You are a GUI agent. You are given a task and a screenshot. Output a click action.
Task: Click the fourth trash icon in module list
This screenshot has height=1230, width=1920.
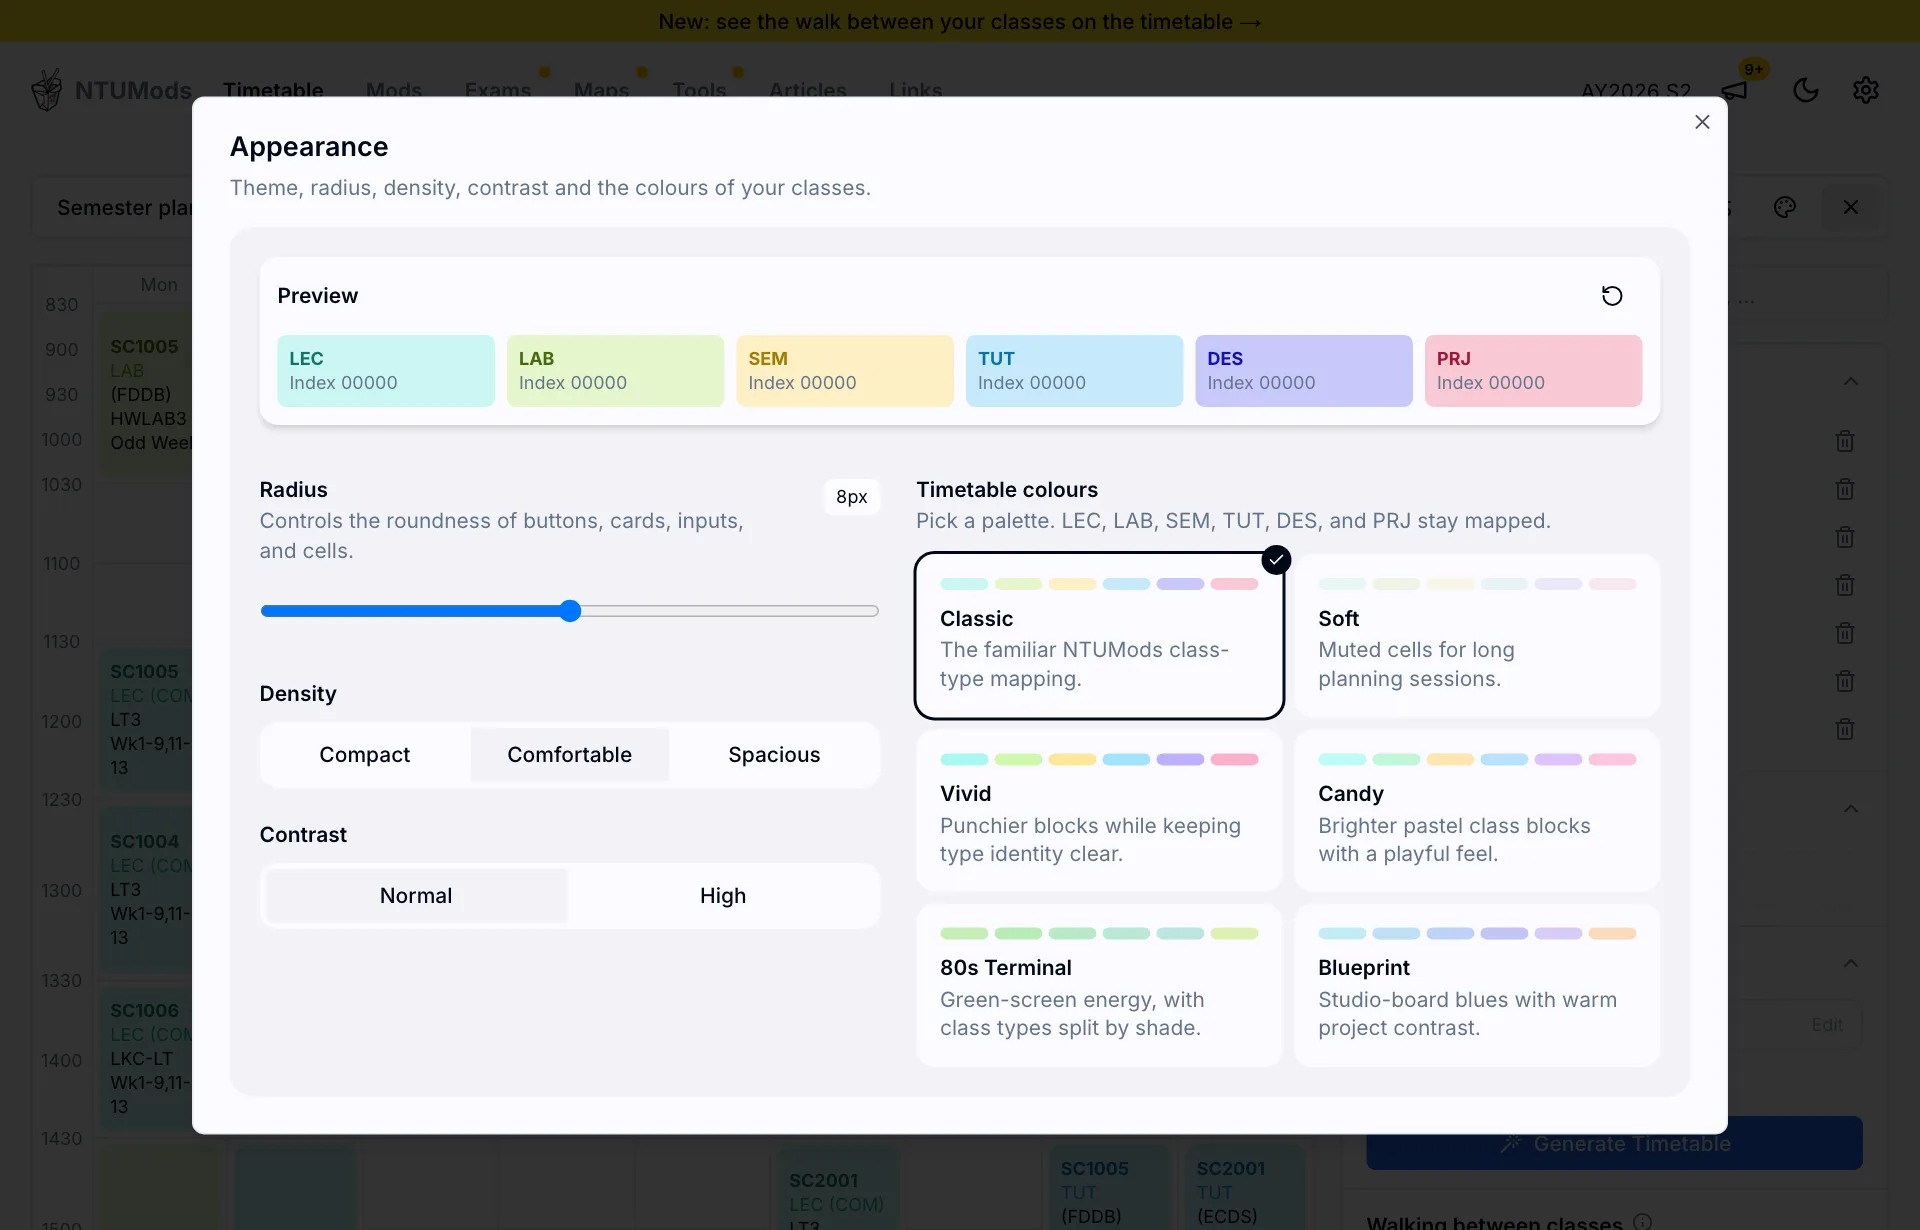(x=1845, y=585)
